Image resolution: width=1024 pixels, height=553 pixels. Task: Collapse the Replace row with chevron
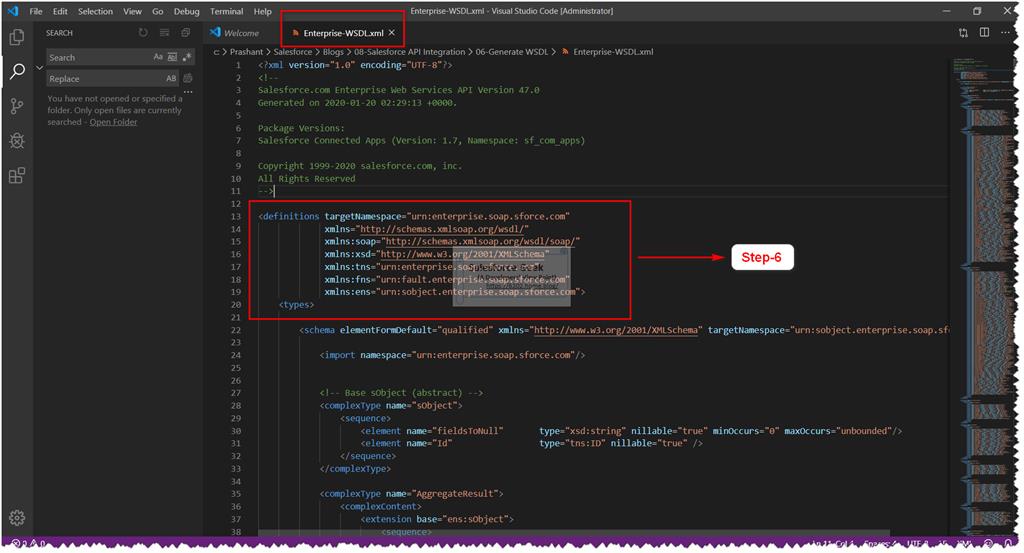[39, 68]
